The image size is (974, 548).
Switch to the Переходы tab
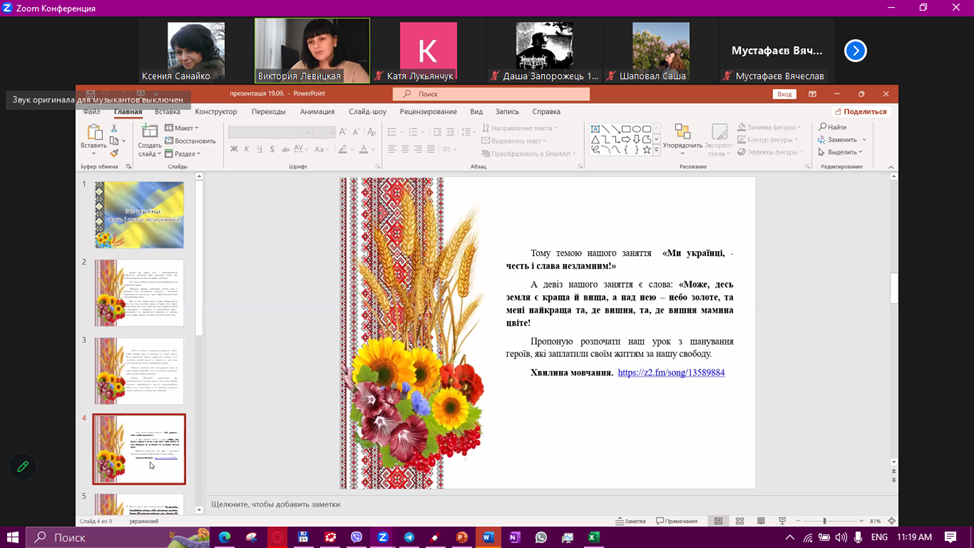(x=268, y=112)
